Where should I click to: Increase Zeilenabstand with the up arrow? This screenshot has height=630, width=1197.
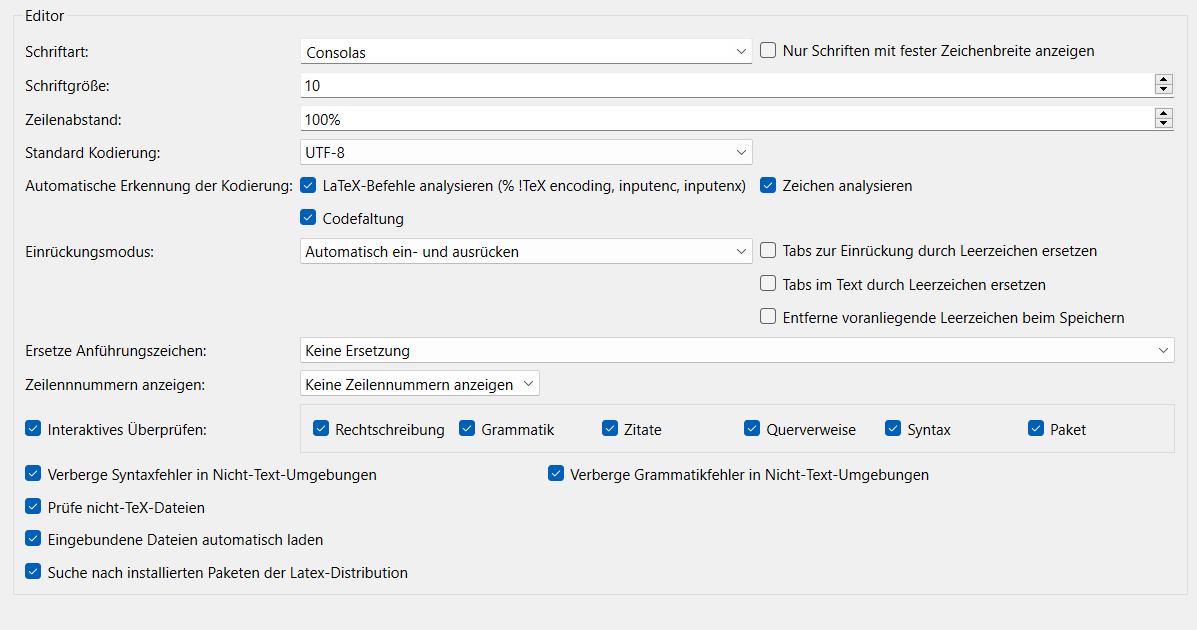coord(1163,113)
